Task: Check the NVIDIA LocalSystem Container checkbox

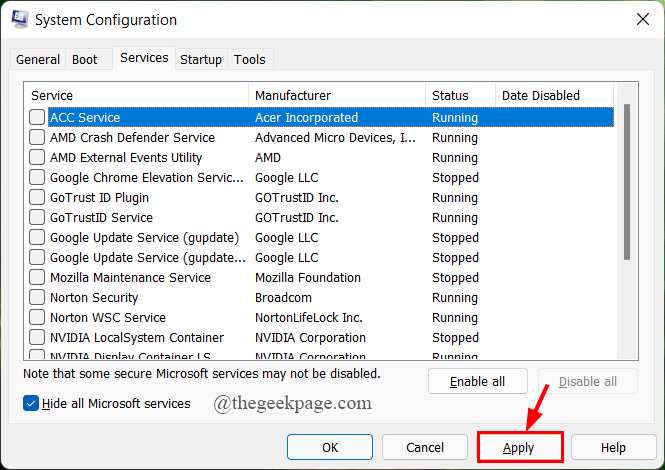Action: (37, 337)
